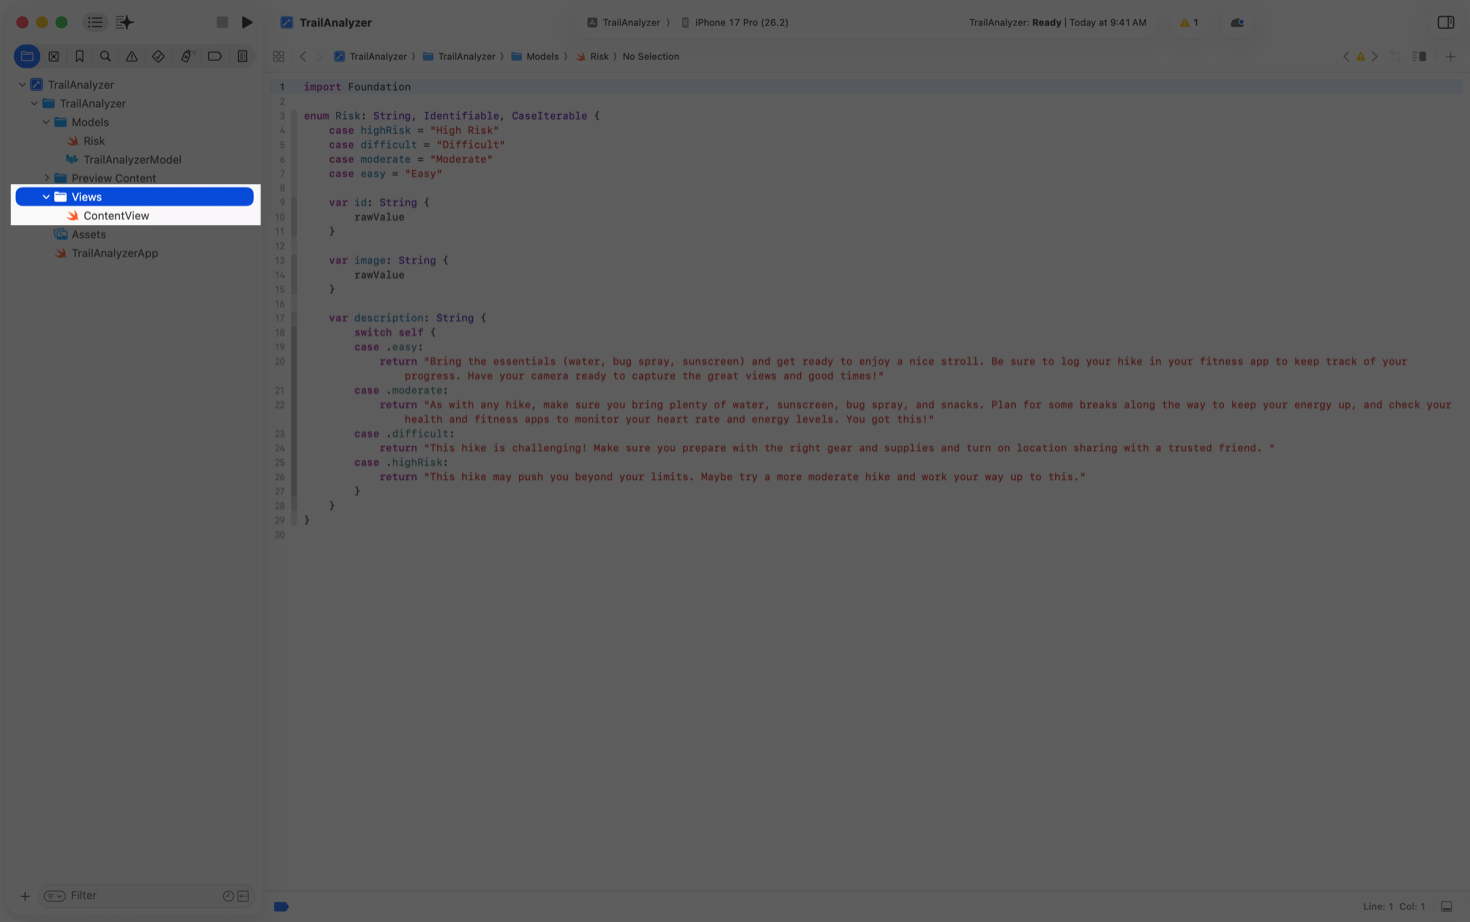This screenshot has width=1470, height=922.
Task: Open the Bookmark navigator
Action: click(x=80, y=57)
